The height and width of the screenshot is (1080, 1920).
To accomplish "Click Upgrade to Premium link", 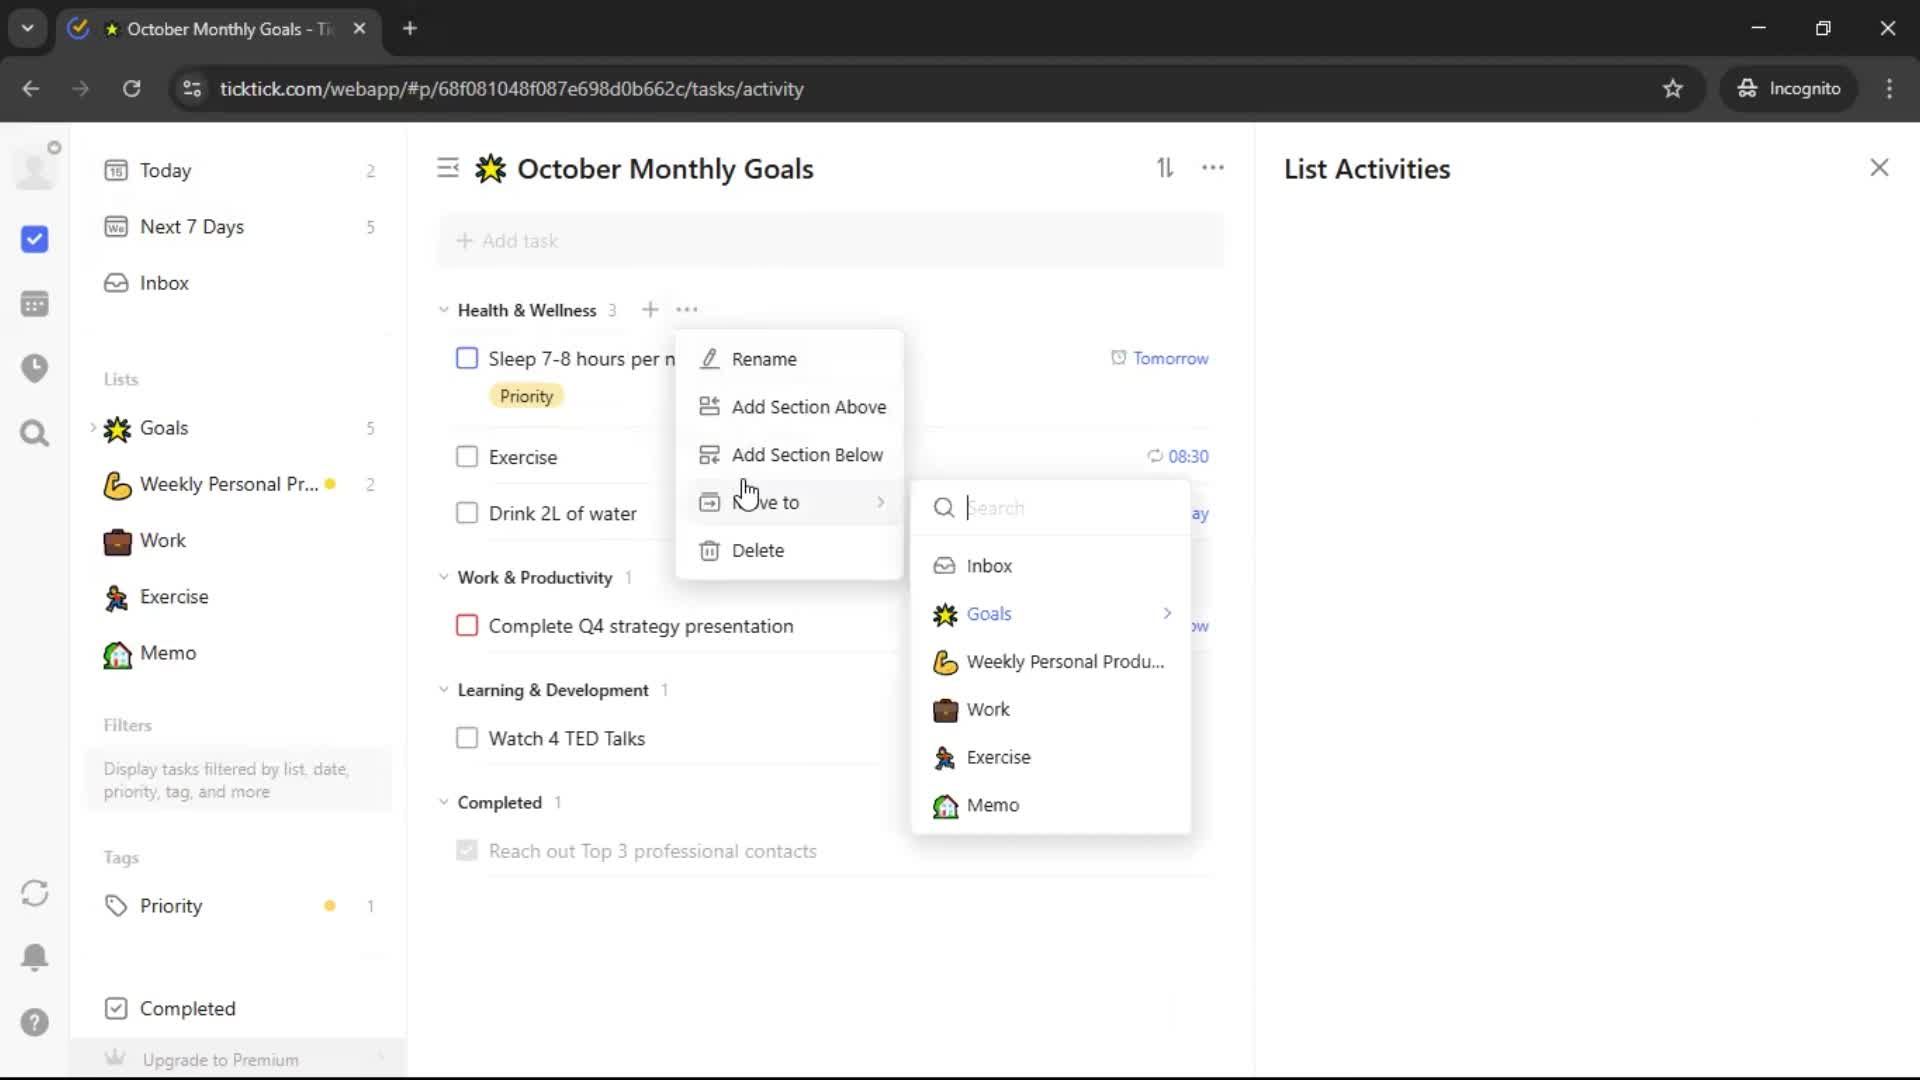I will tap(220, 1059).
